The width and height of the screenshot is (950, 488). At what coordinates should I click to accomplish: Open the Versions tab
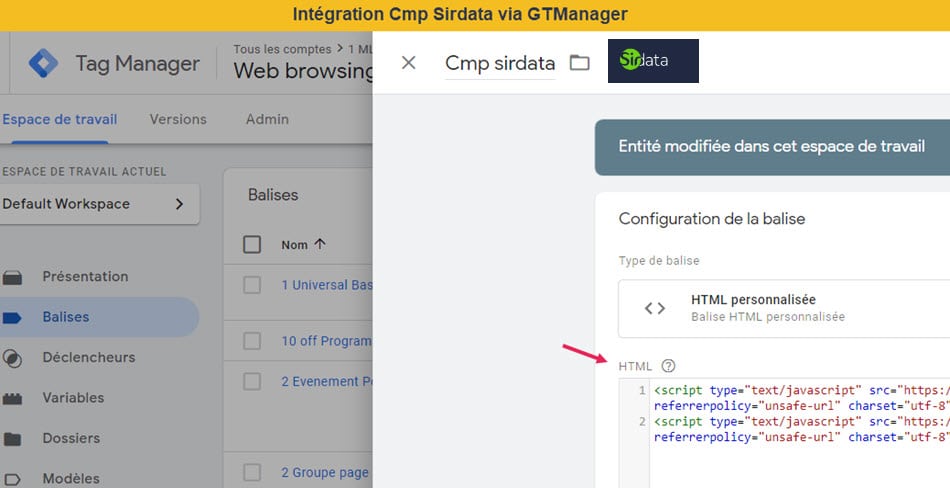(178, 119)
